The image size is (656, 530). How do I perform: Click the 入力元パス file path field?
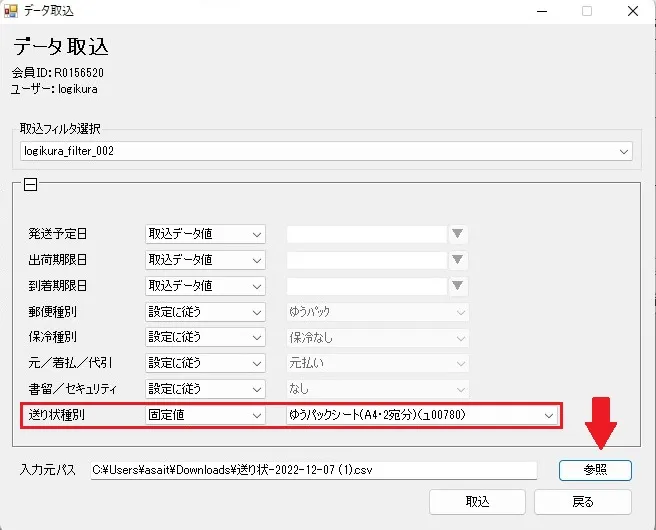[314, 470]
